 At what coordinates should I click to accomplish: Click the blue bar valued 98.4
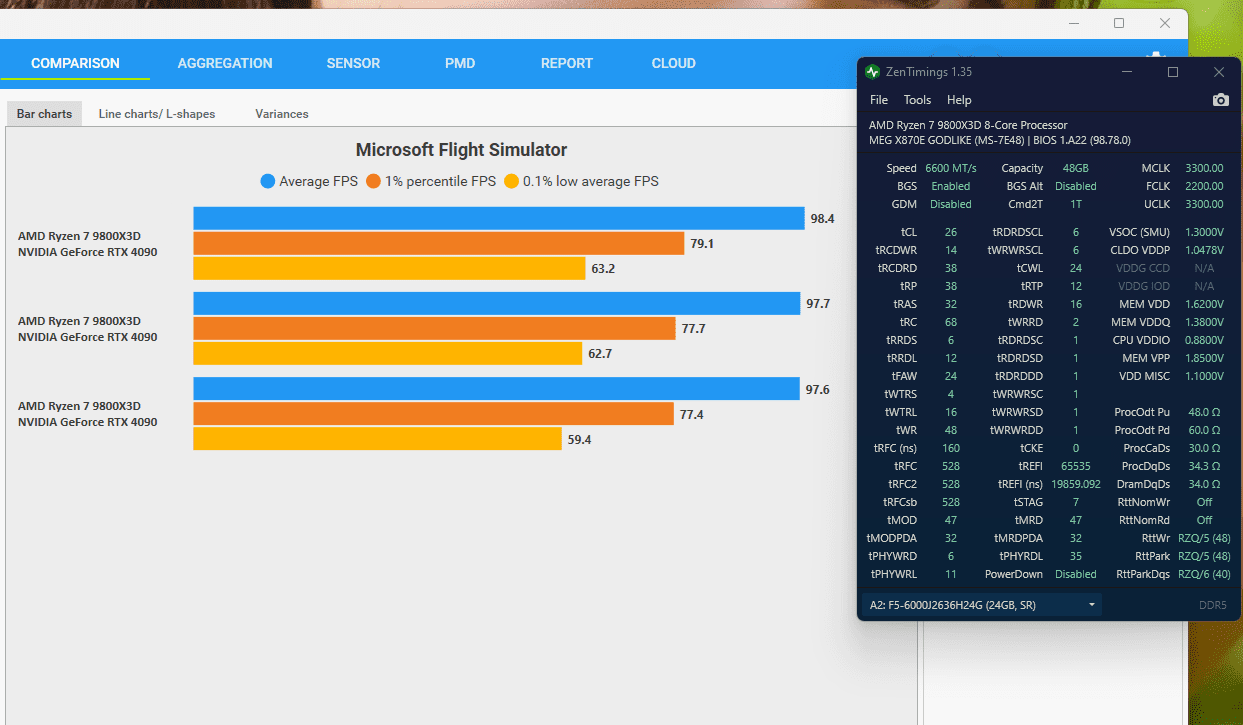[x=499, y=218]
